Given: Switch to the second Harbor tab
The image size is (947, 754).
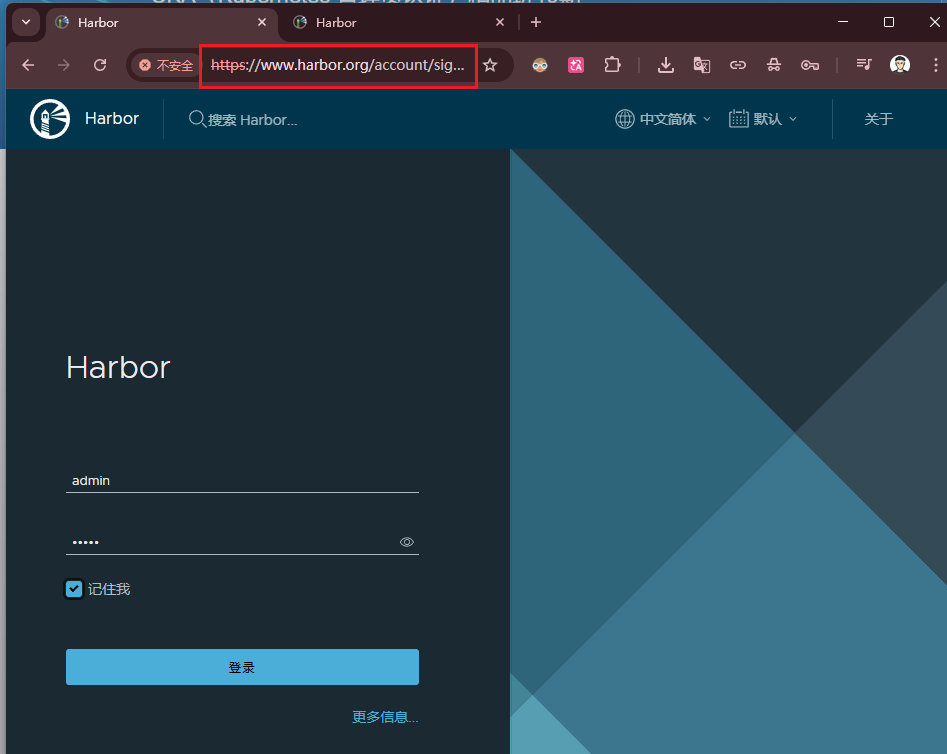Looking at the screenshot, I should pyautogui.click(x=399, y=23).
